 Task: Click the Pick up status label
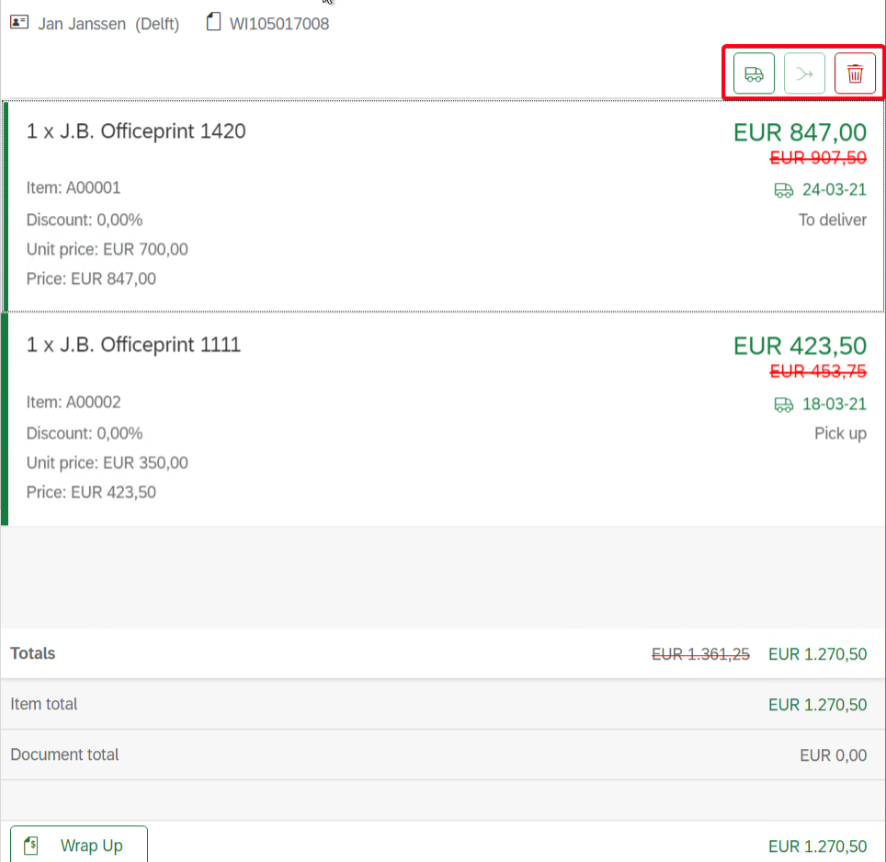coord(840,434)
